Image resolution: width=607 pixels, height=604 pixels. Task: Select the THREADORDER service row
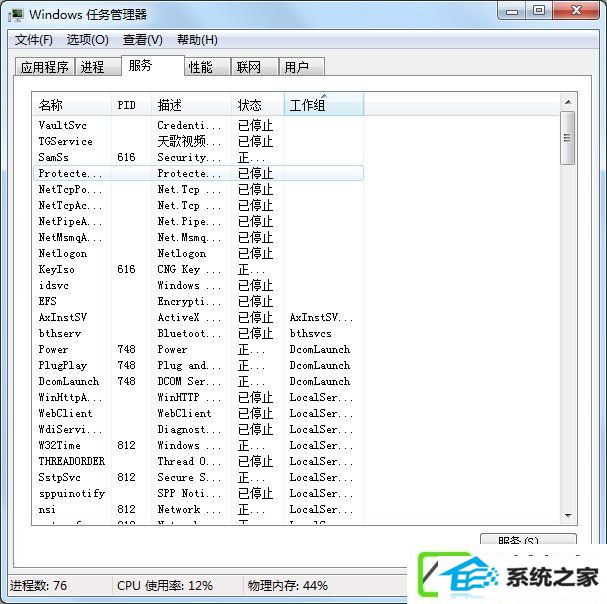click(x=198, y=461)
